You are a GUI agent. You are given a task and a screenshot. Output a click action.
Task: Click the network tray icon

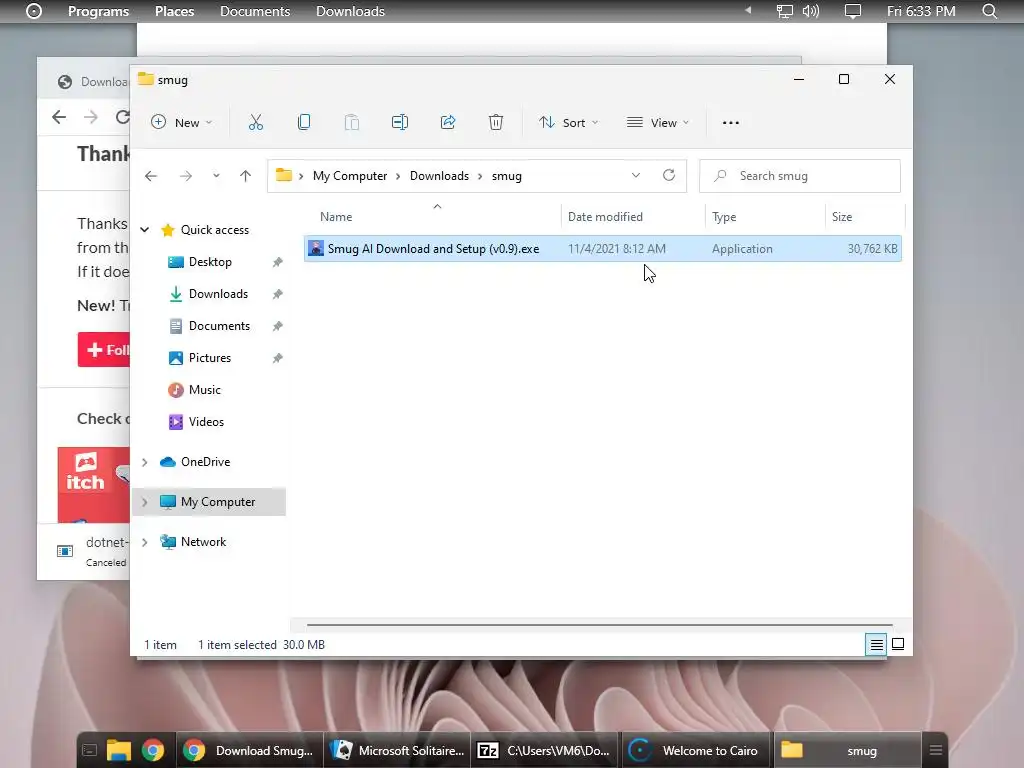[784, 11]
